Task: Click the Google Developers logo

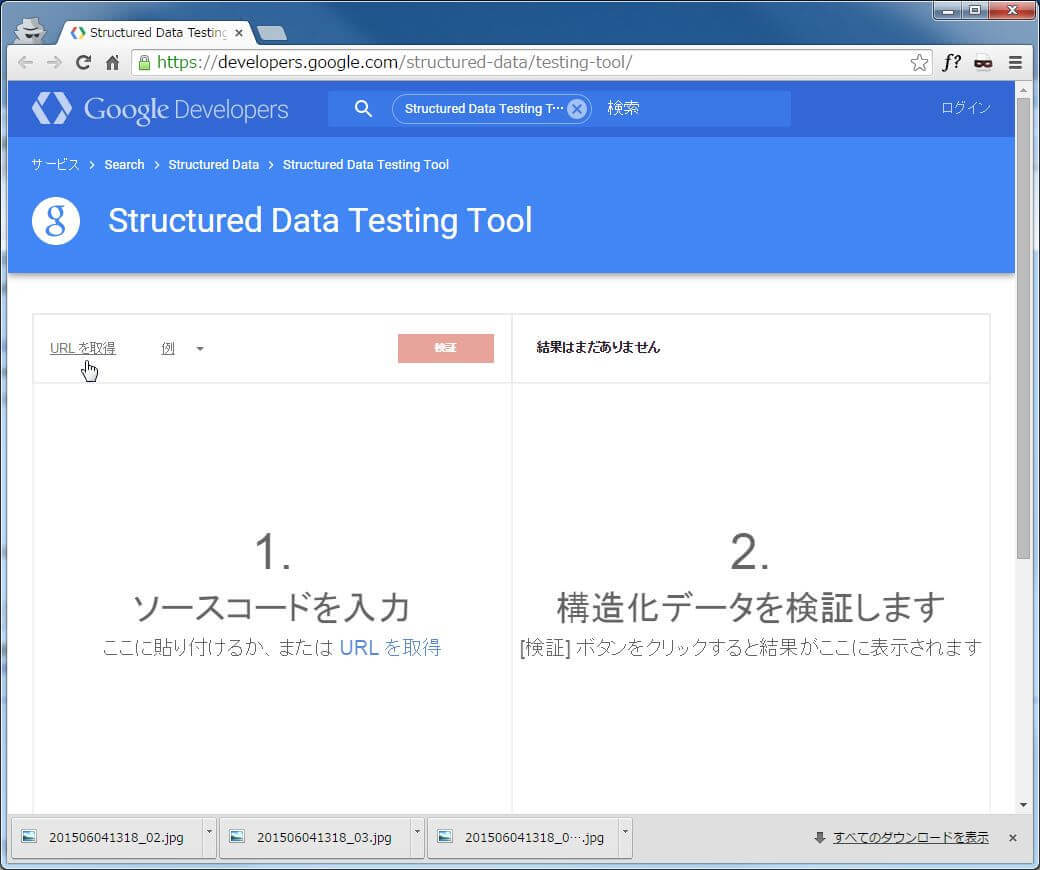Action: [x=160, y=109]
